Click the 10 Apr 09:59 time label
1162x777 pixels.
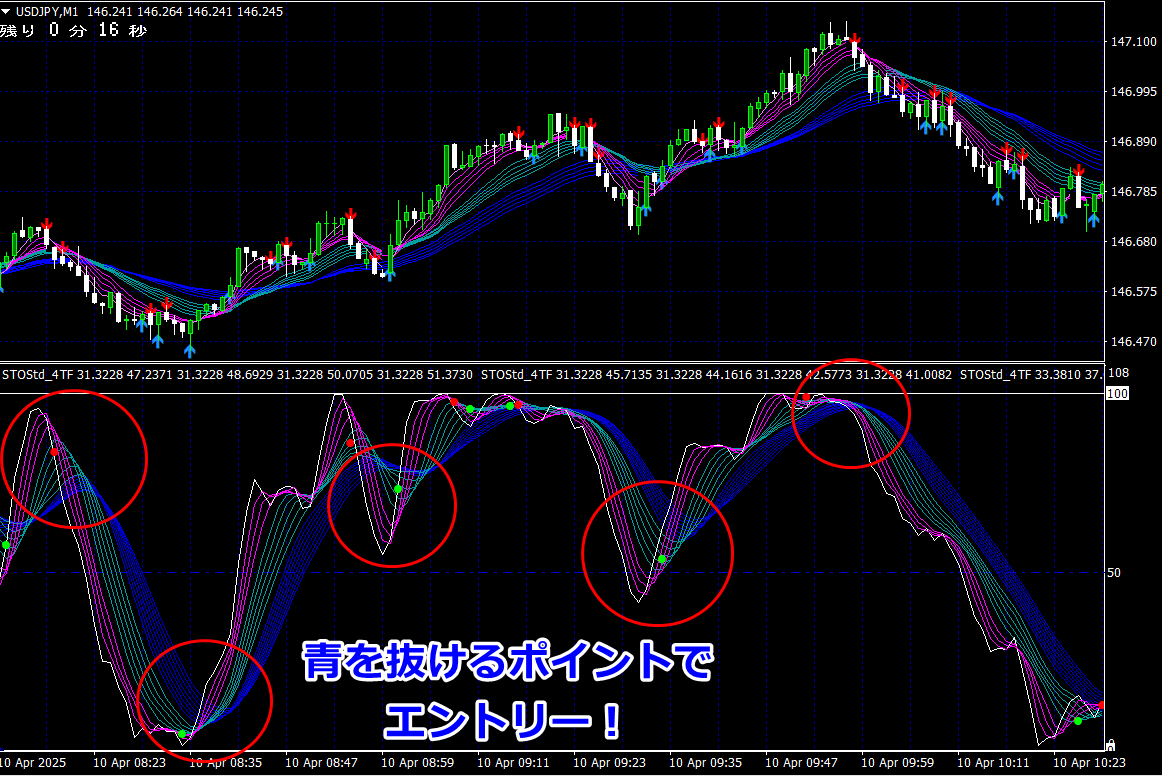click(897, 762)
